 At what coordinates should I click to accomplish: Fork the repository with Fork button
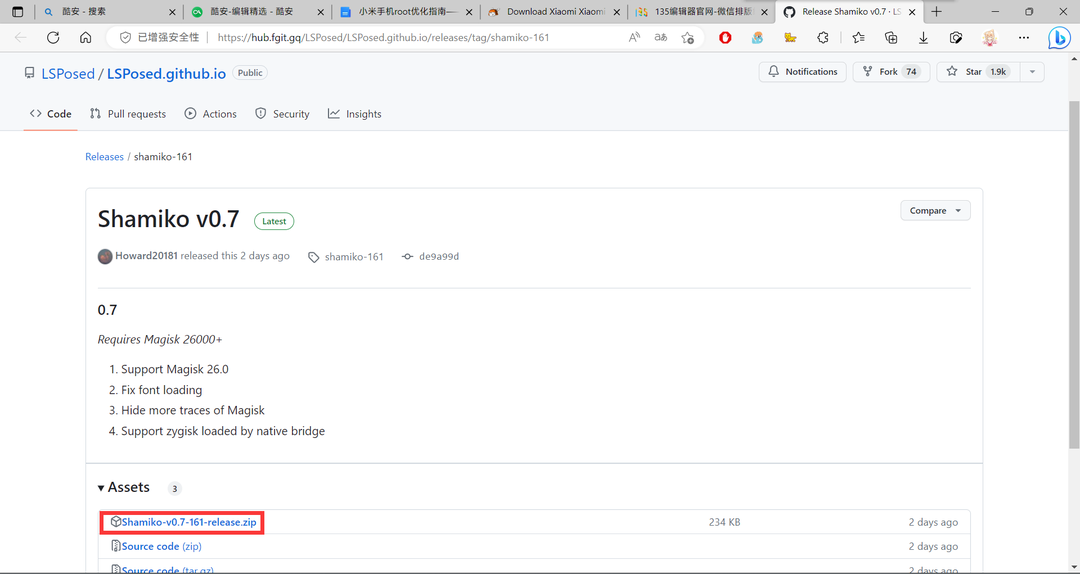point(891,72)
